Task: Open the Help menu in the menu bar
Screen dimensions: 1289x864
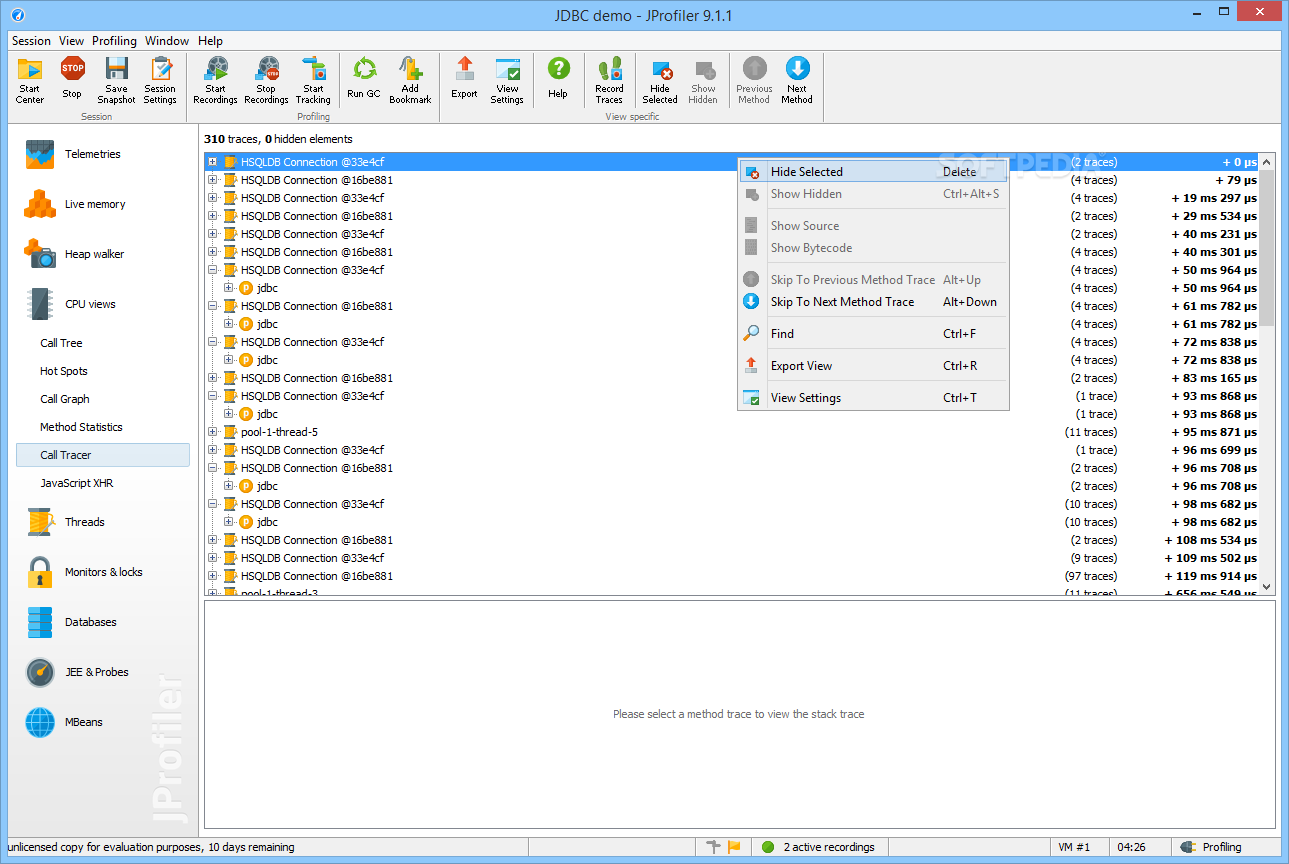Action: coord(210,41)
